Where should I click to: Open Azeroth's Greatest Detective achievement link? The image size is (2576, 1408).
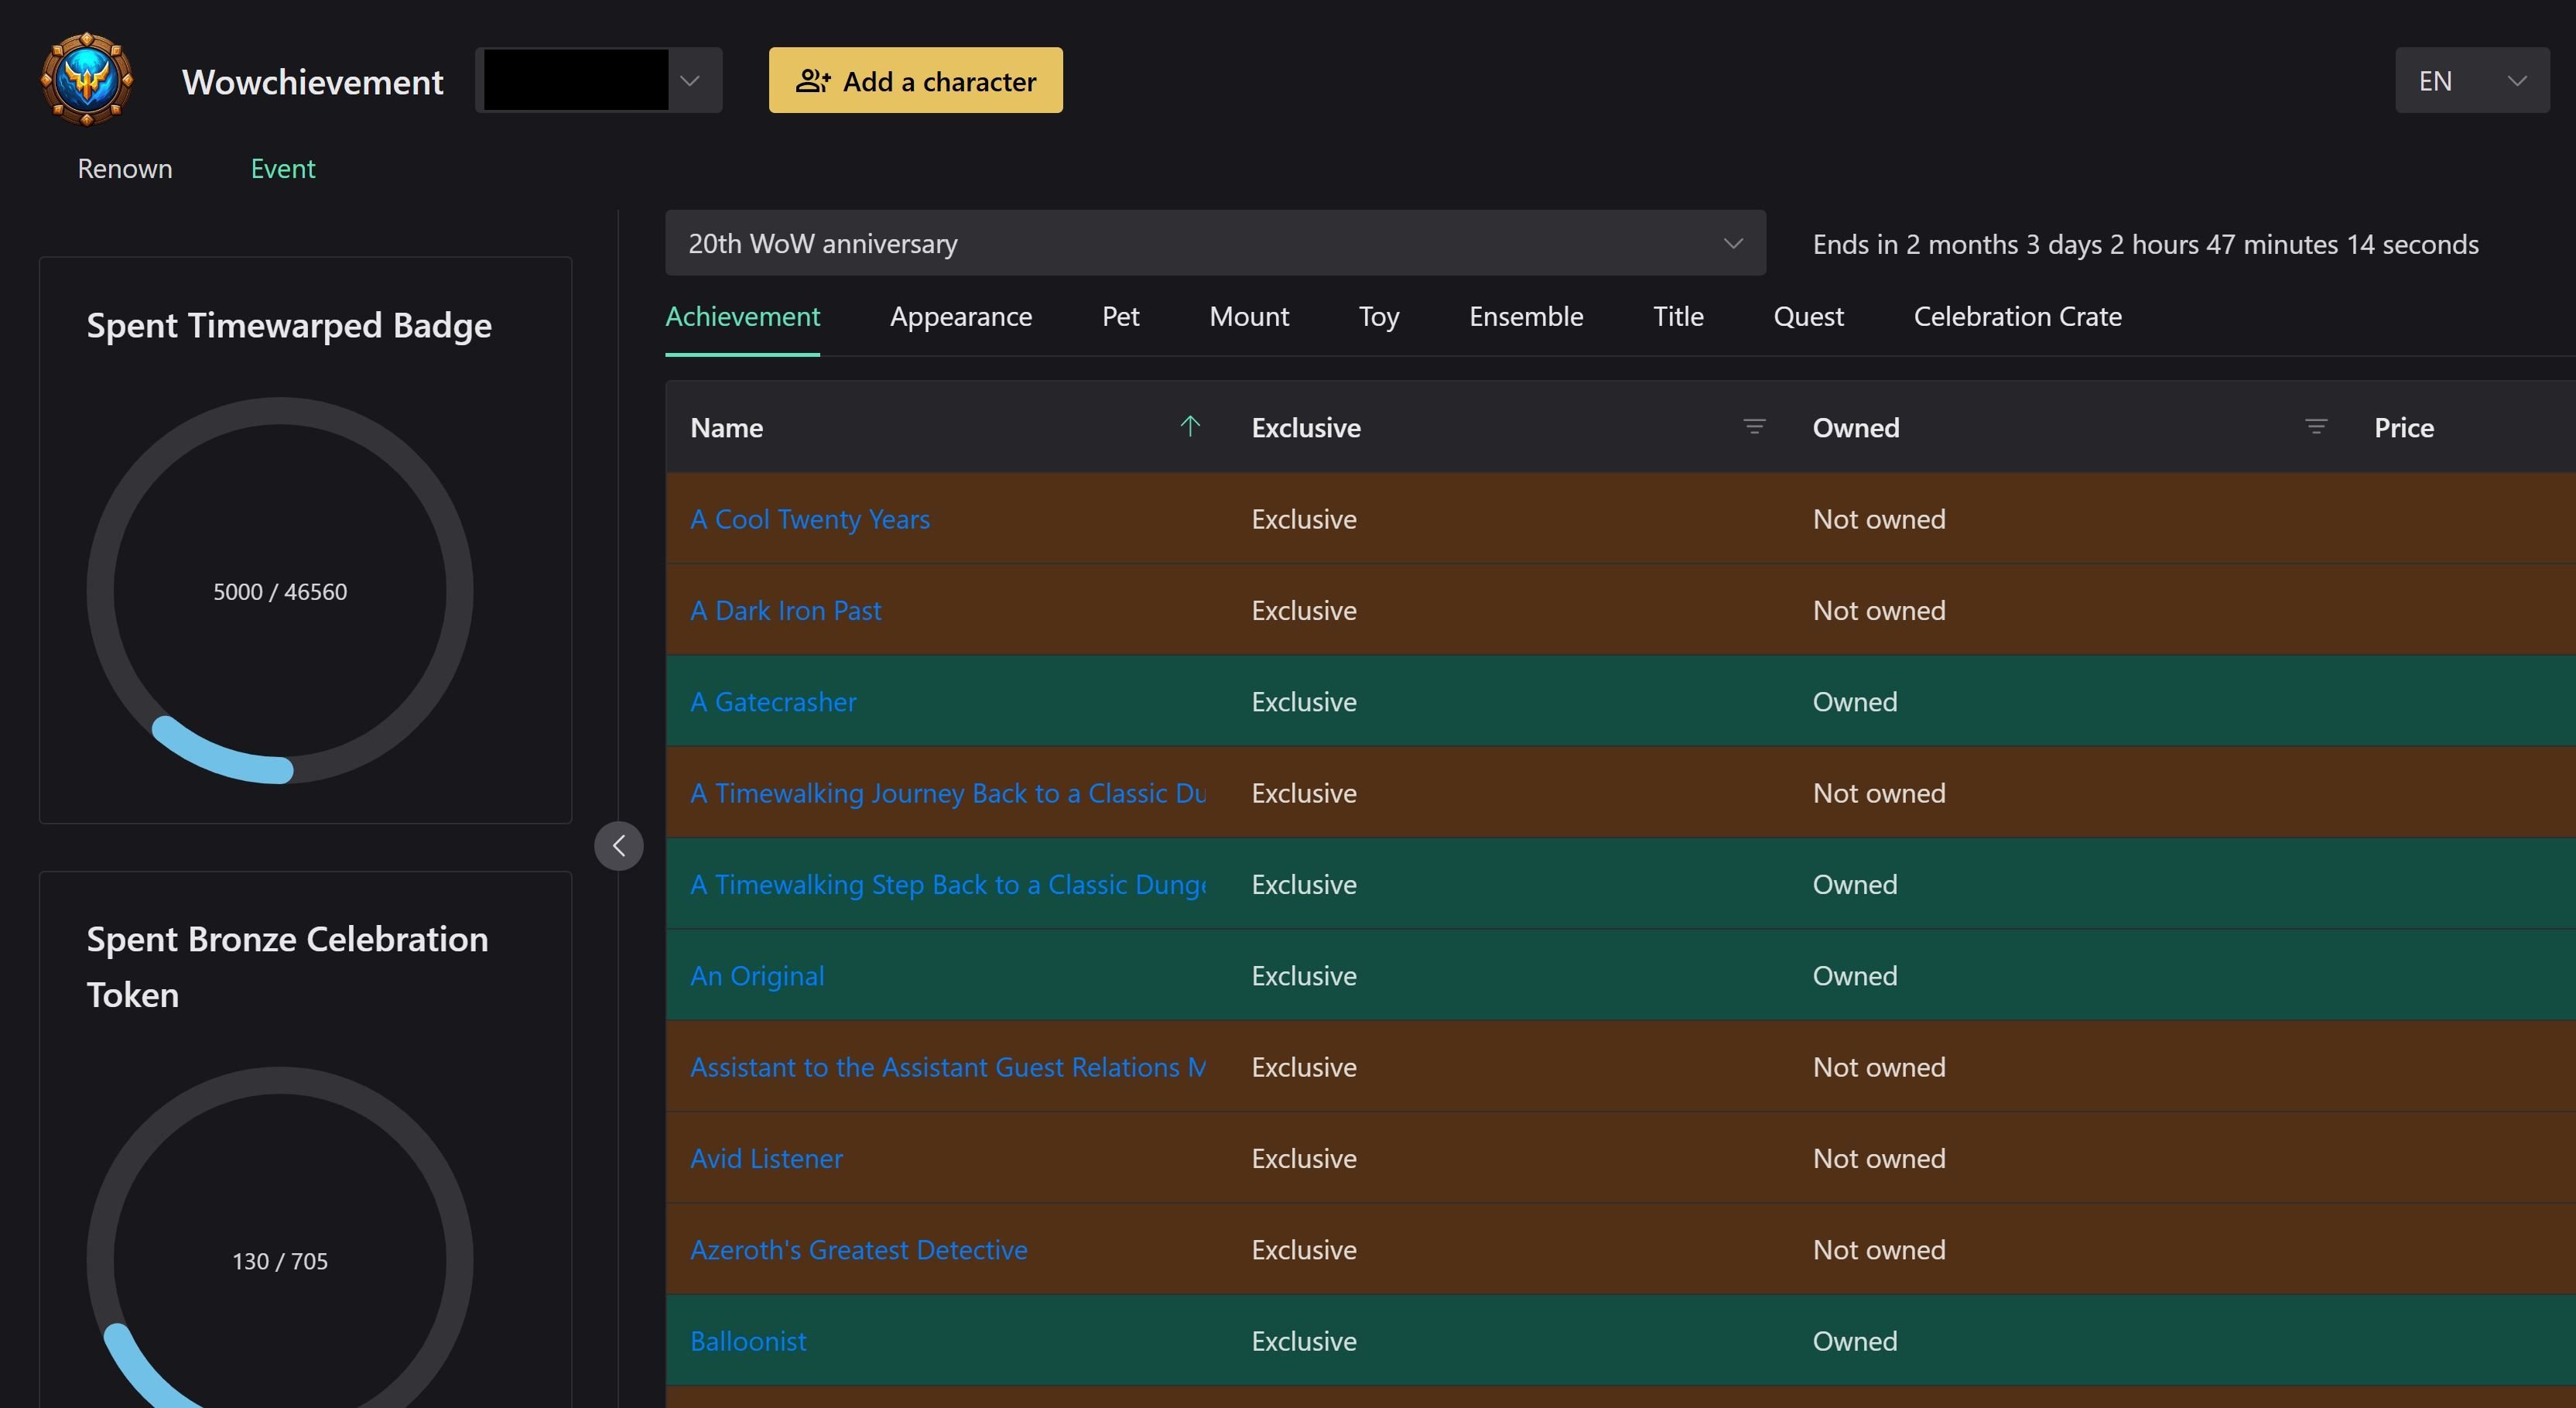[x=859, y=1250]
